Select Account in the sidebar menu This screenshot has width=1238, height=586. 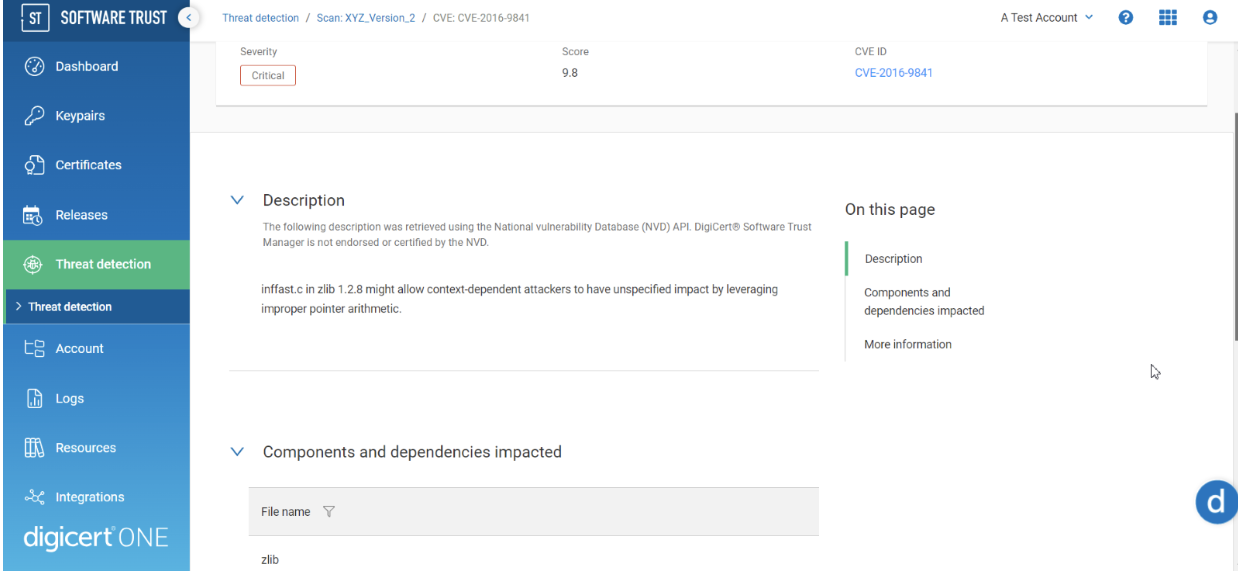coord(79,349)
